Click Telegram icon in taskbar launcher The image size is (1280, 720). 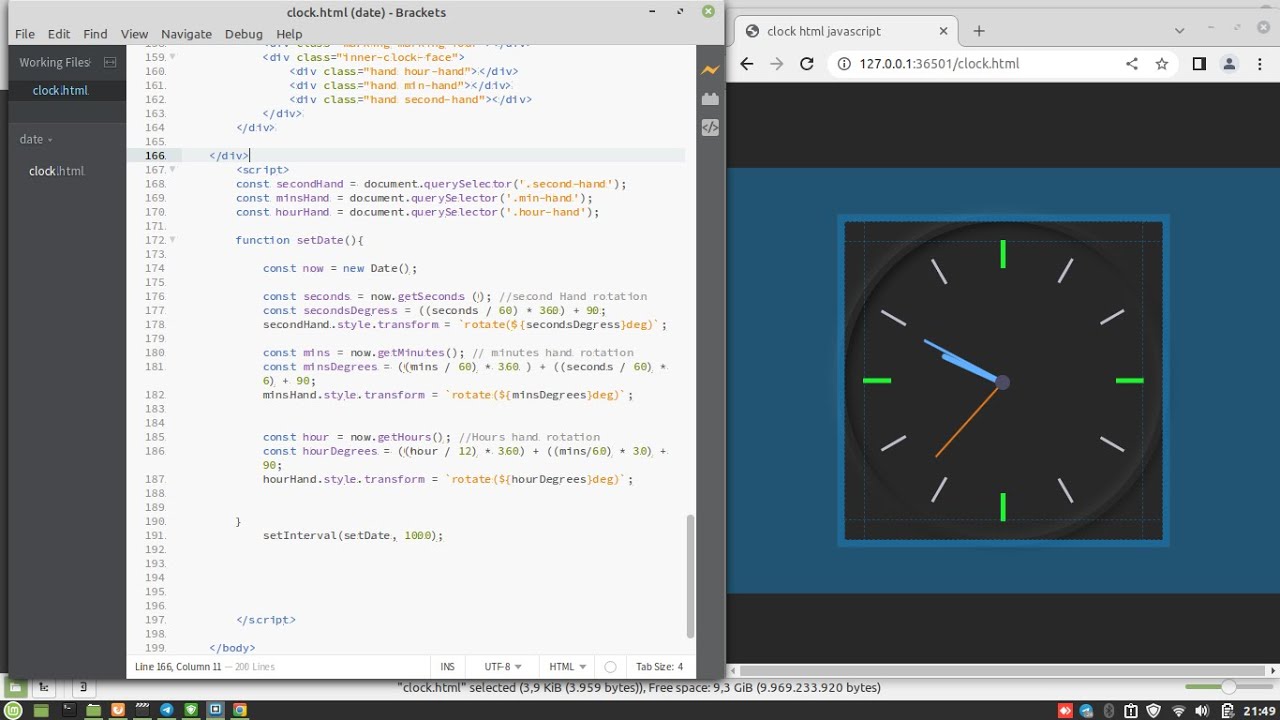(166, 710)
